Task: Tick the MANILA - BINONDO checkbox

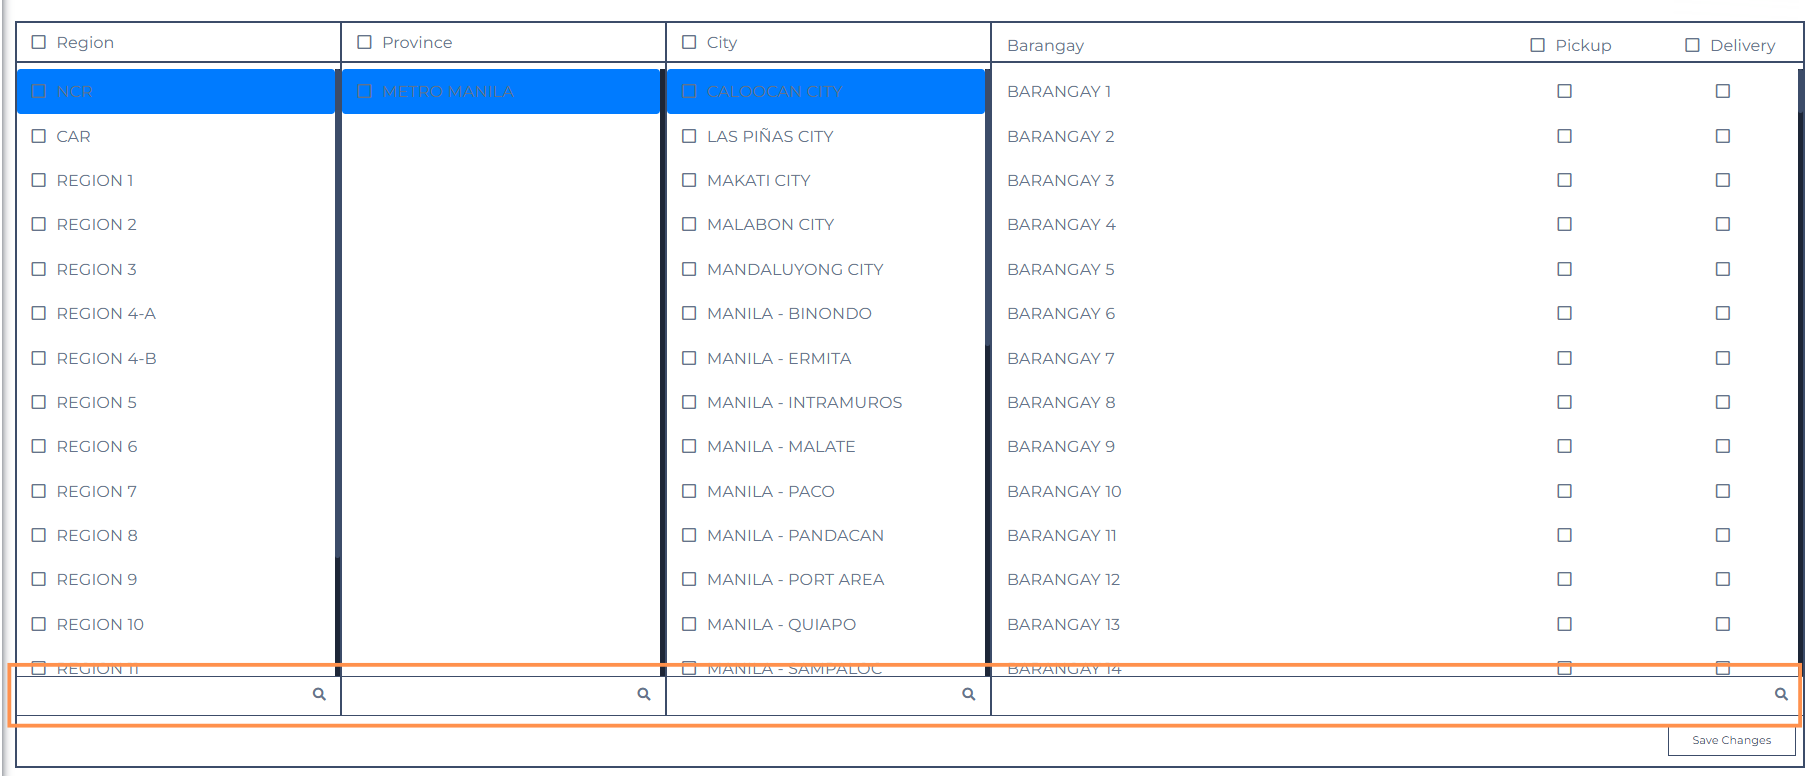Action: point(689,313)
